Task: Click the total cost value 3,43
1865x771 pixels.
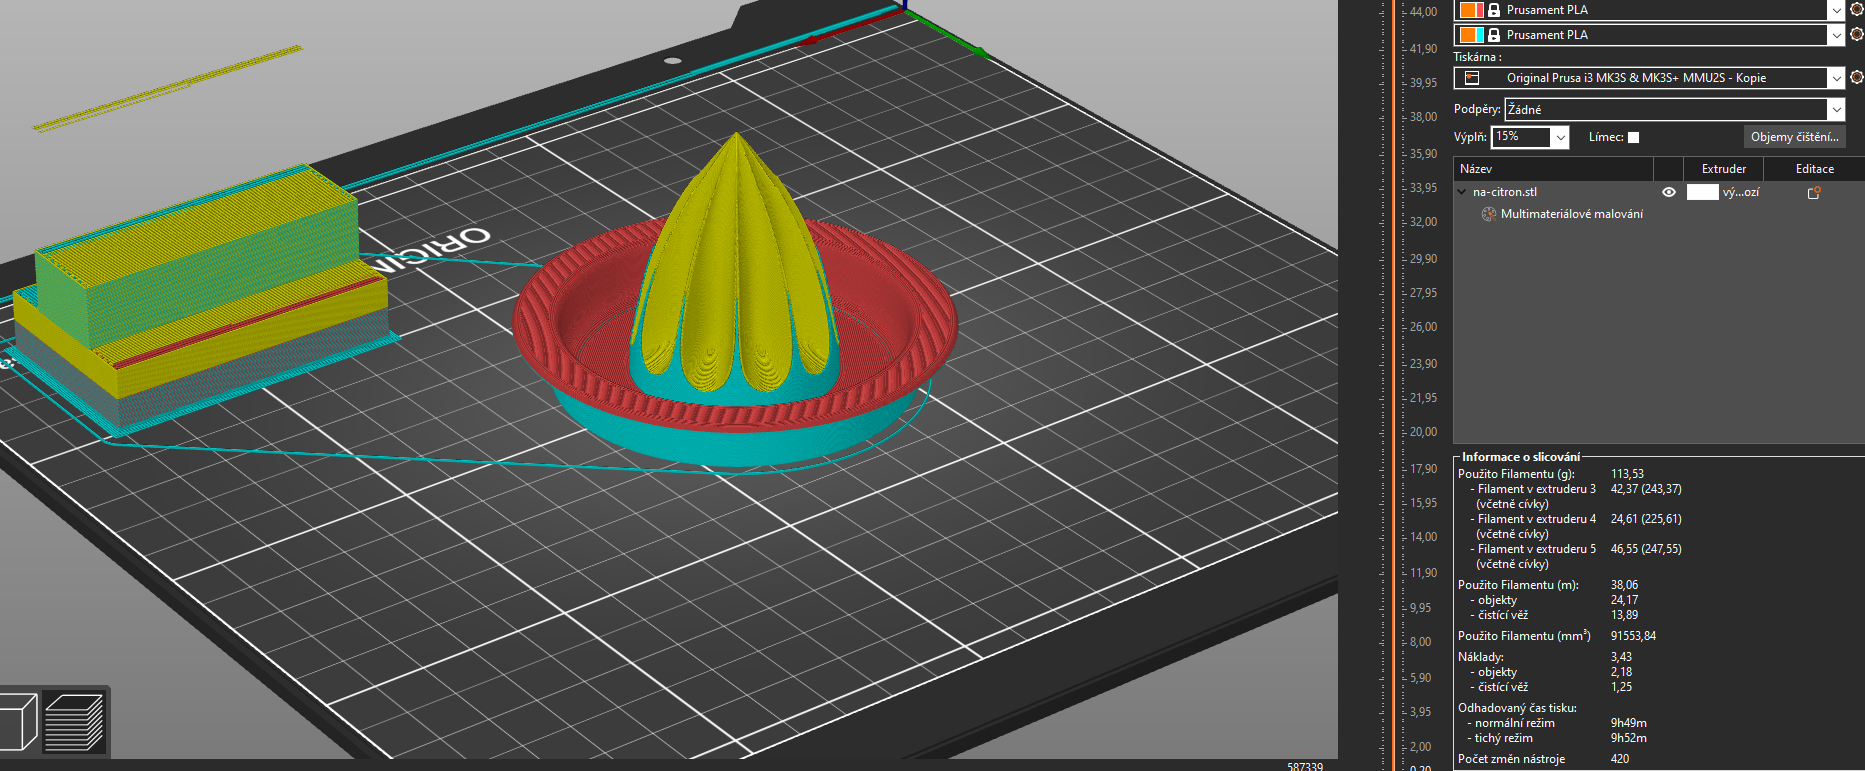Action: (1621, 657)
